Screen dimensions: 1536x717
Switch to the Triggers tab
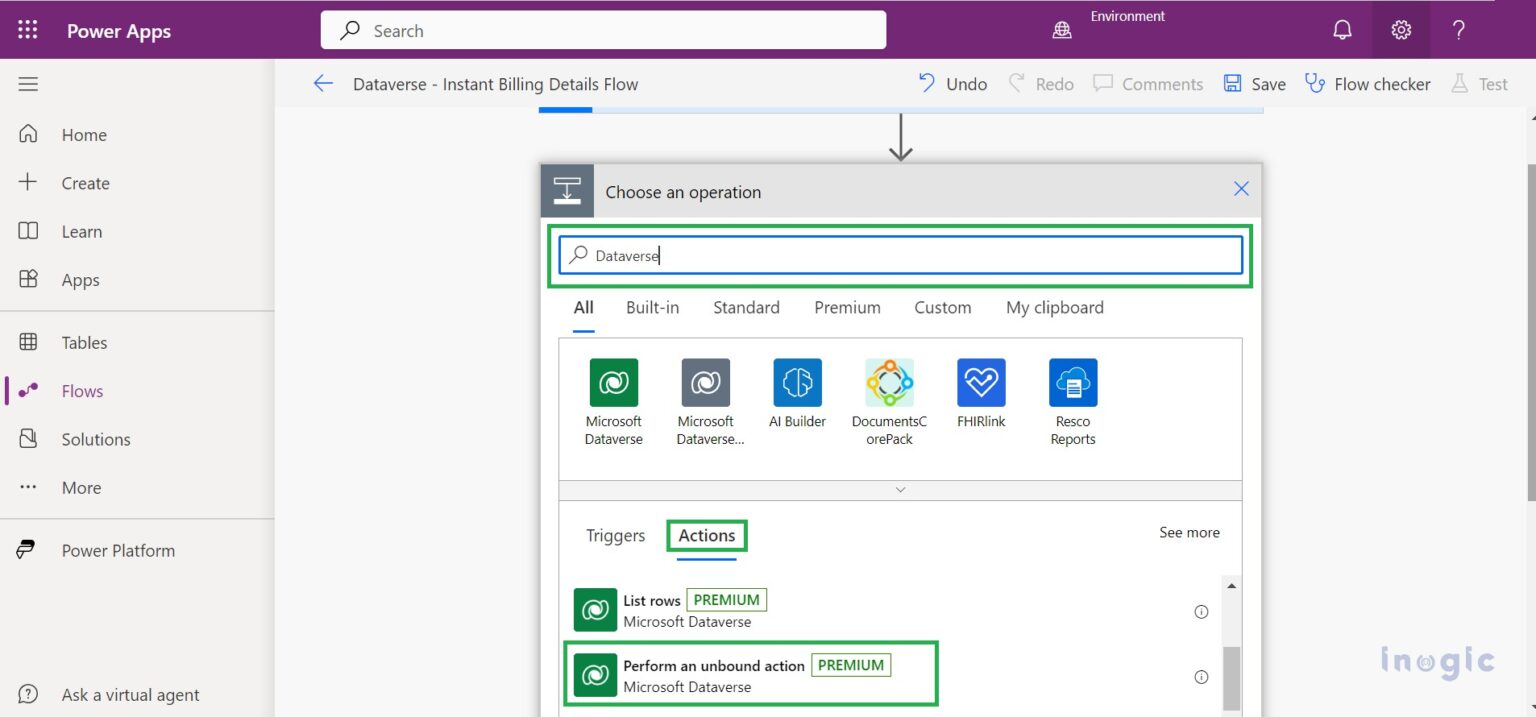(615, 536)
